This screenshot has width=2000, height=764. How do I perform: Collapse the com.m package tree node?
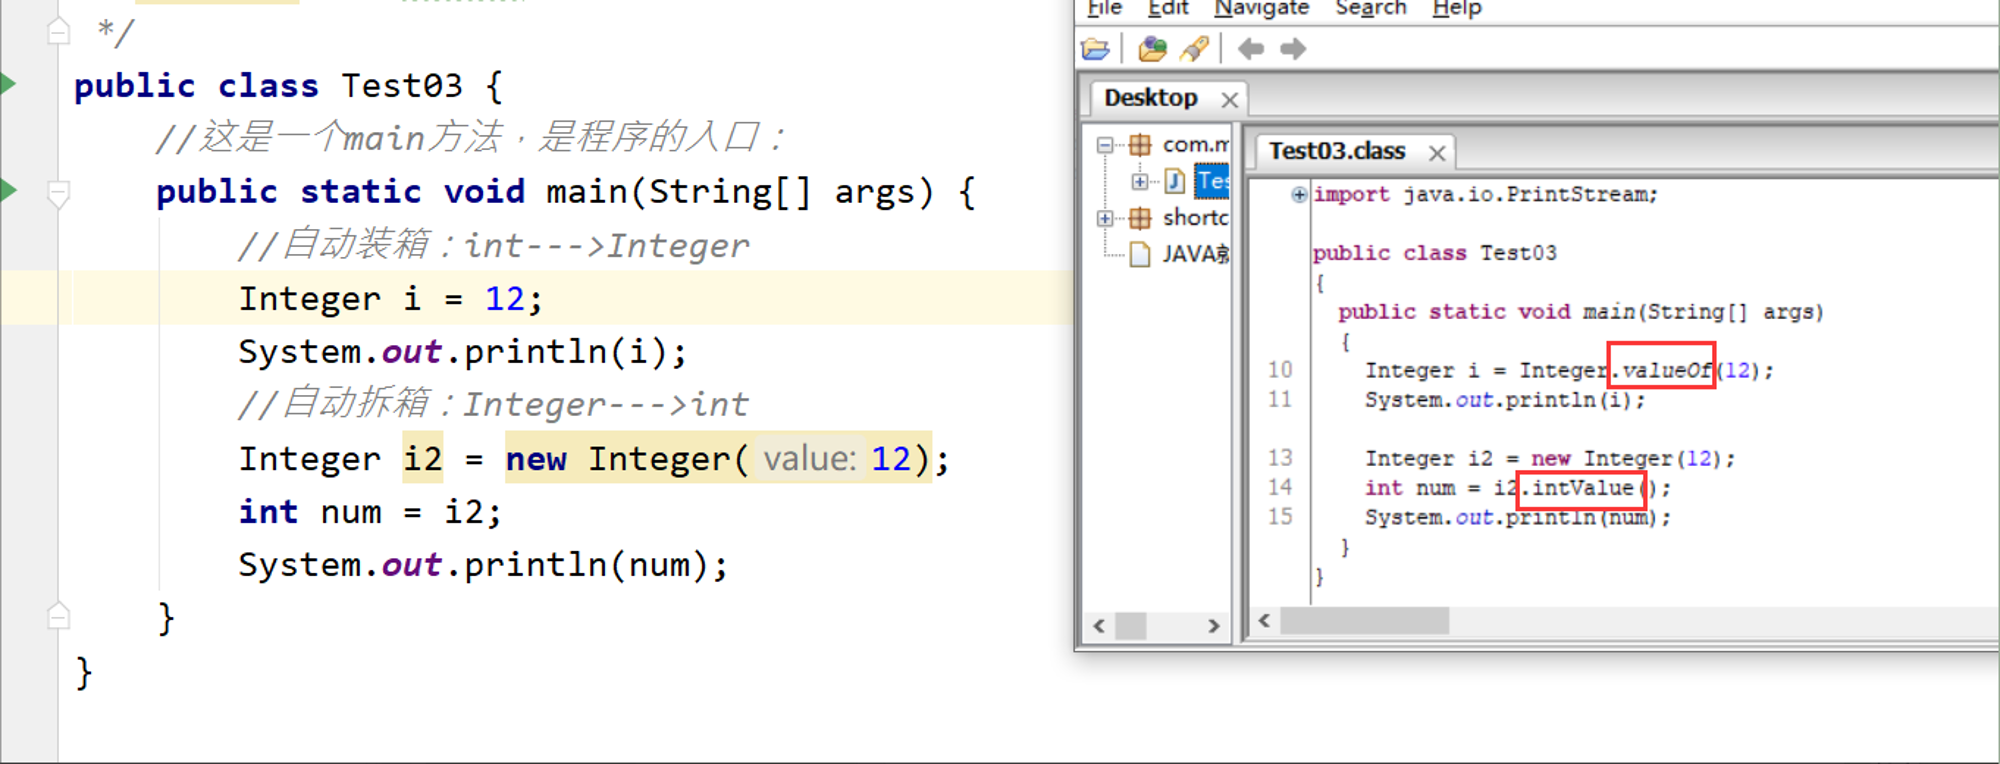[x=1105, y=145]
